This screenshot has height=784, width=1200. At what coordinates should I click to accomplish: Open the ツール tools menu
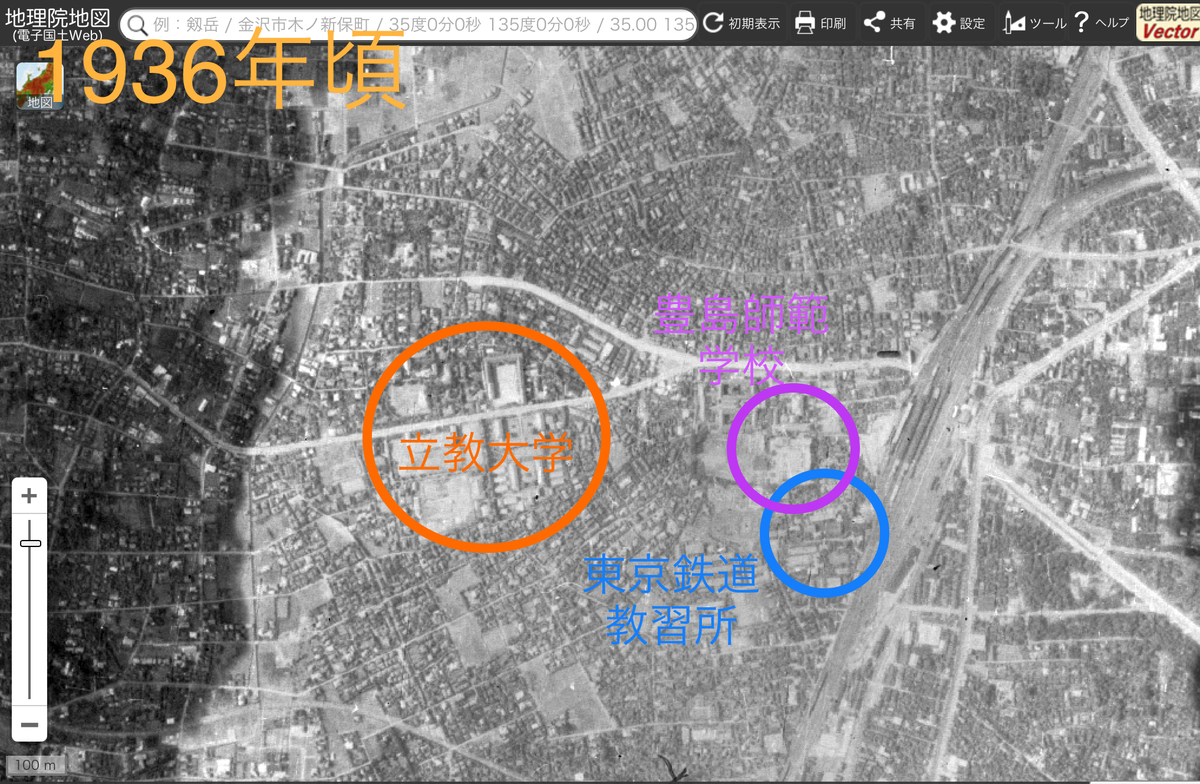click(x=1034, y=23)
